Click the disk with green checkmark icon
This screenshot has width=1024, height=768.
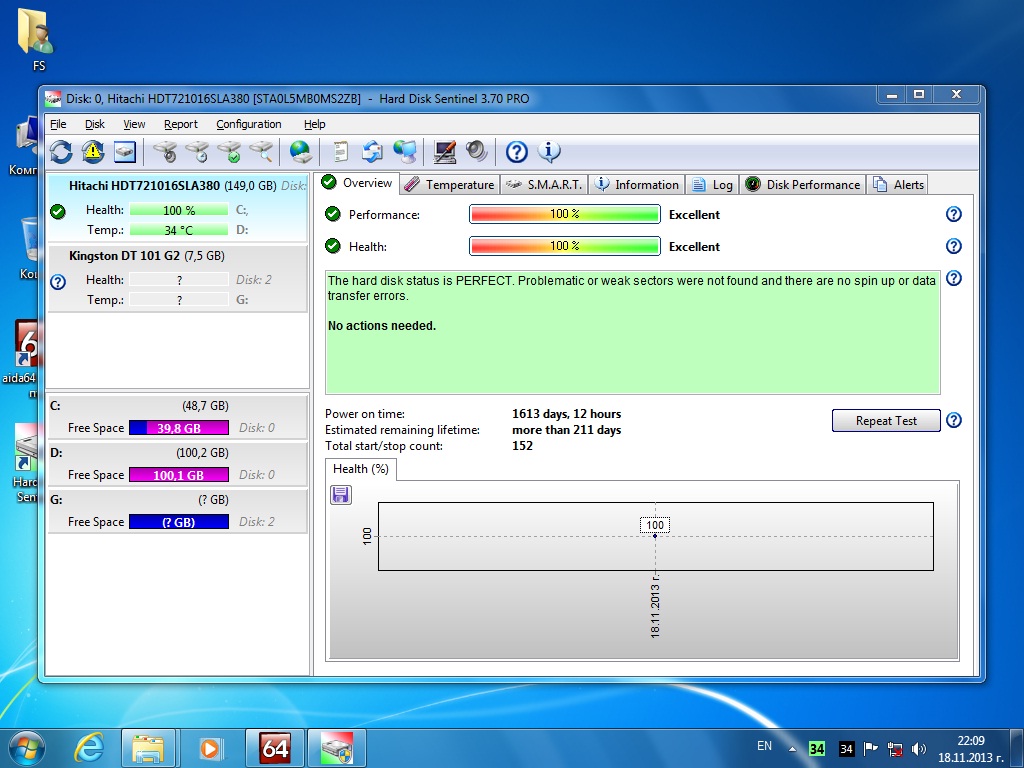pos(229,152)
